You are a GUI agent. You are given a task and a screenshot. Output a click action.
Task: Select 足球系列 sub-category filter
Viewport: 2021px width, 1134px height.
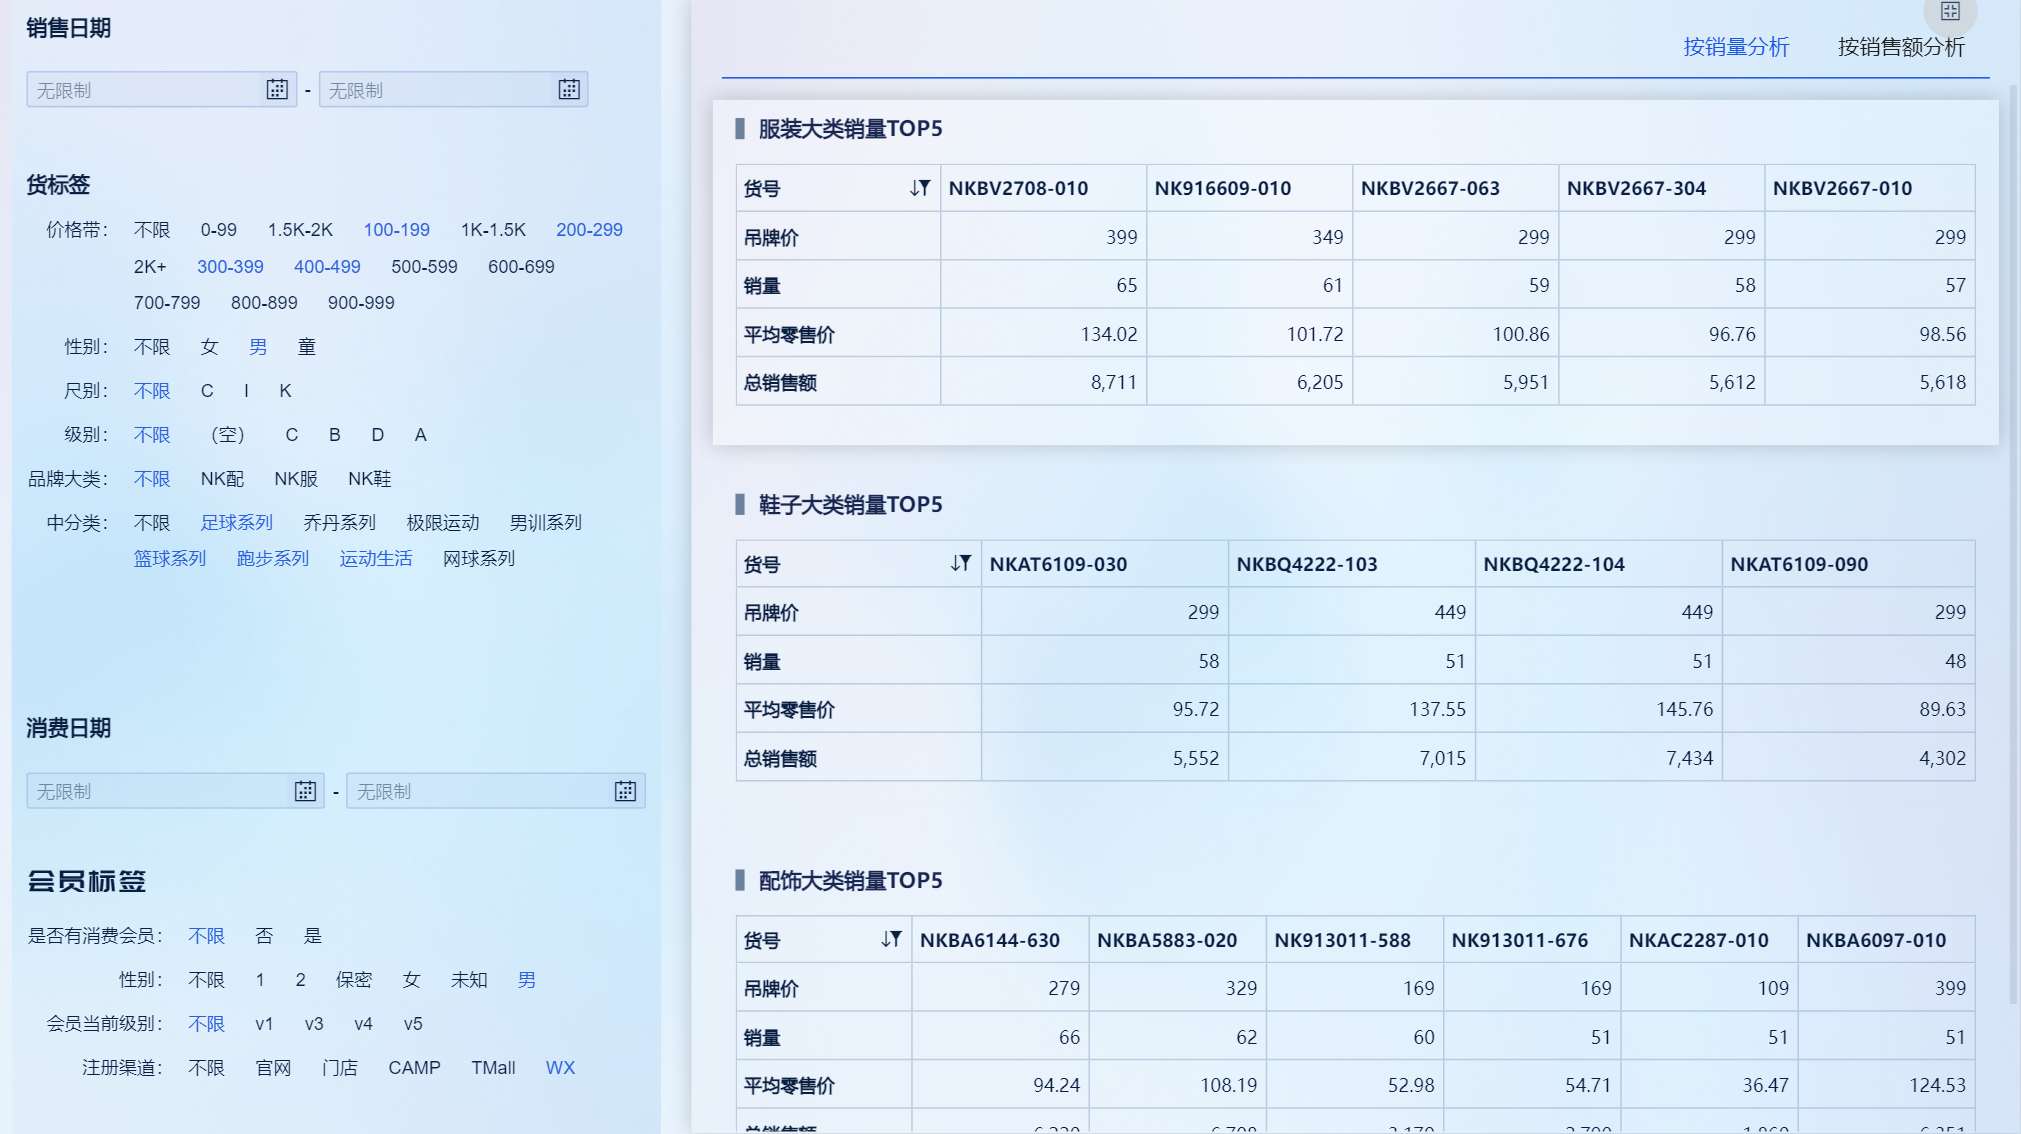tap(236, 523)
